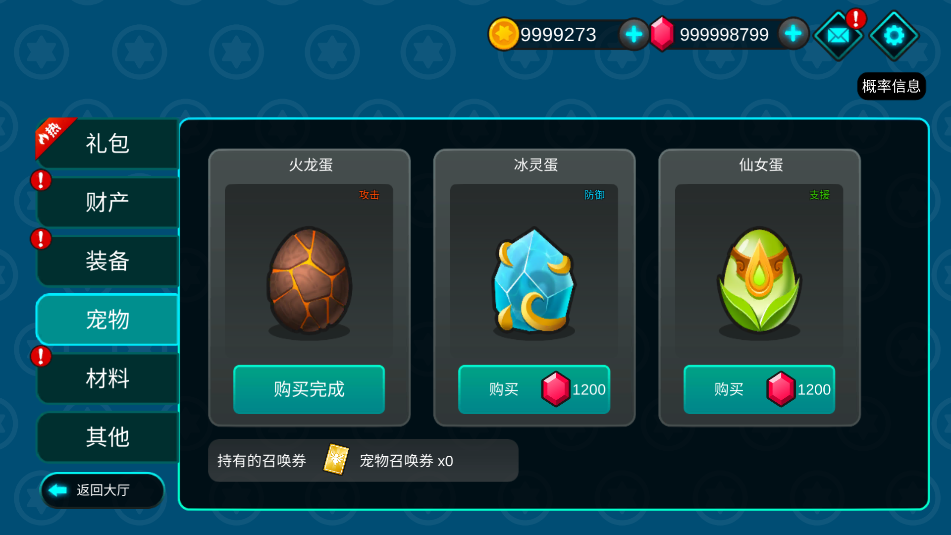Open the 礼包 gift pack tab
Screen dimensions: 951x535
[107, 144]
